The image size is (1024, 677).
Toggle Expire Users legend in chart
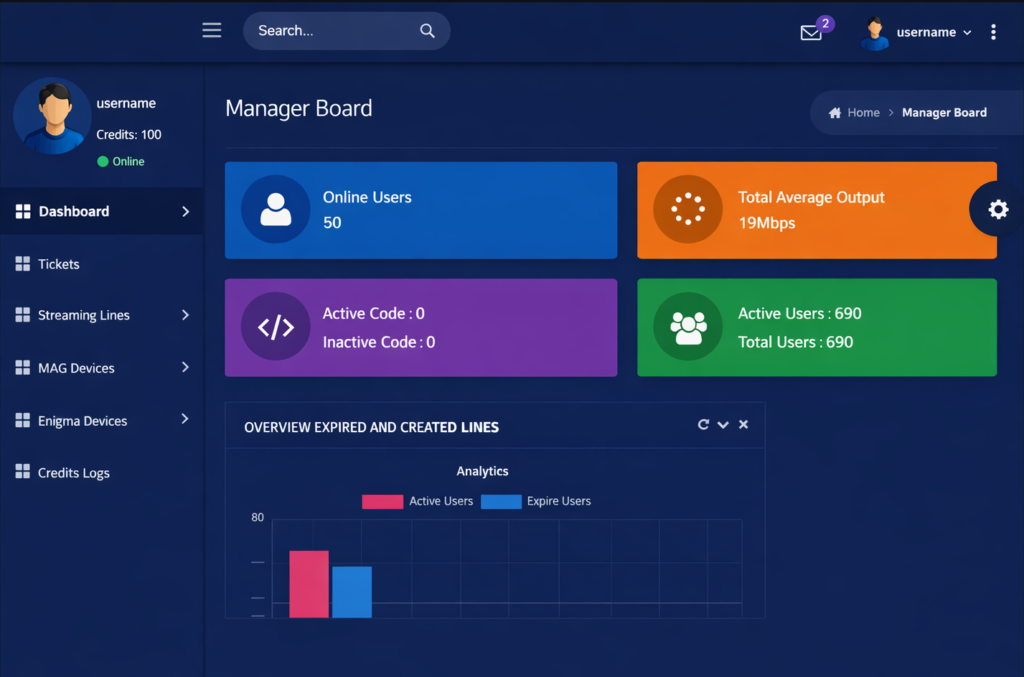pyautogui.click(x=536, y=501)
